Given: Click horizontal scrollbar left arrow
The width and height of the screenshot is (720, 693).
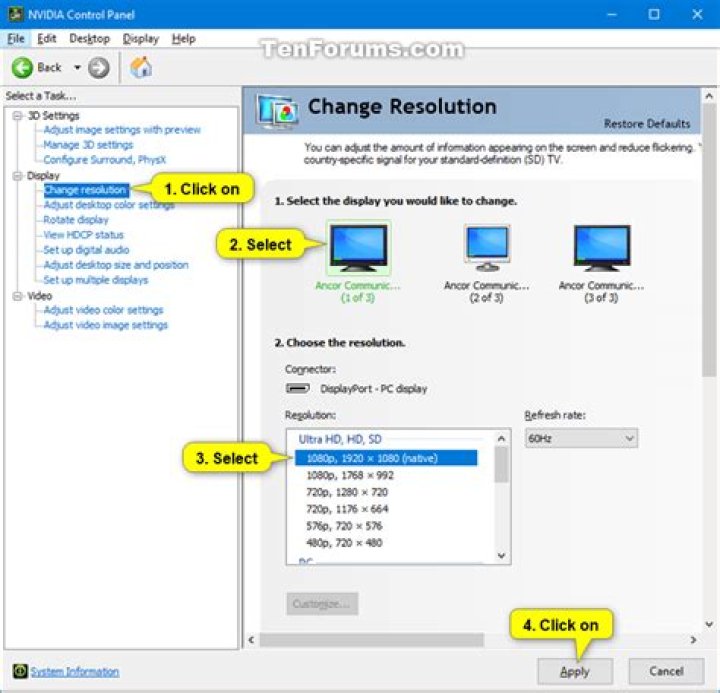Looking at the screenshot, I should 251,640.
